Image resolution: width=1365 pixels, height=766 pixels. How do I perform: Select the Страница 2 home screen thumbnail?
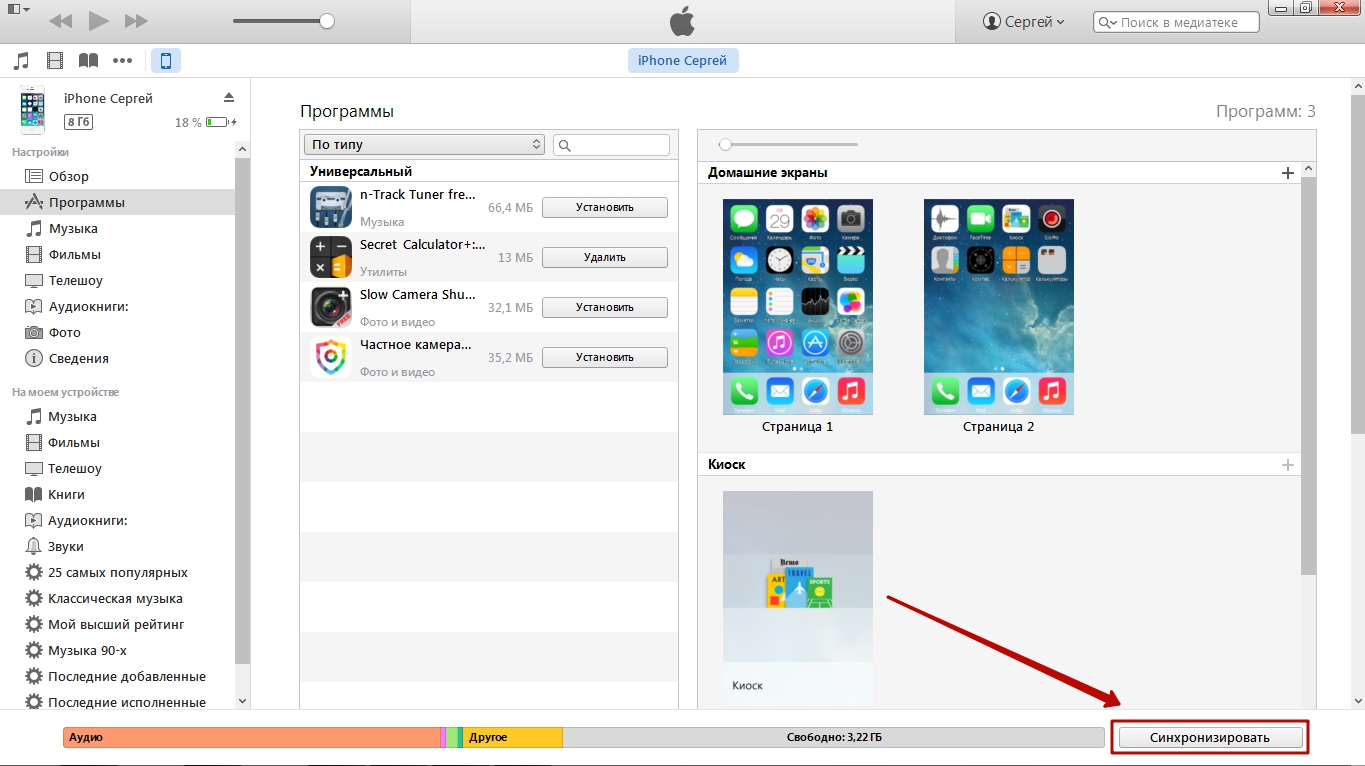(999, 307)
